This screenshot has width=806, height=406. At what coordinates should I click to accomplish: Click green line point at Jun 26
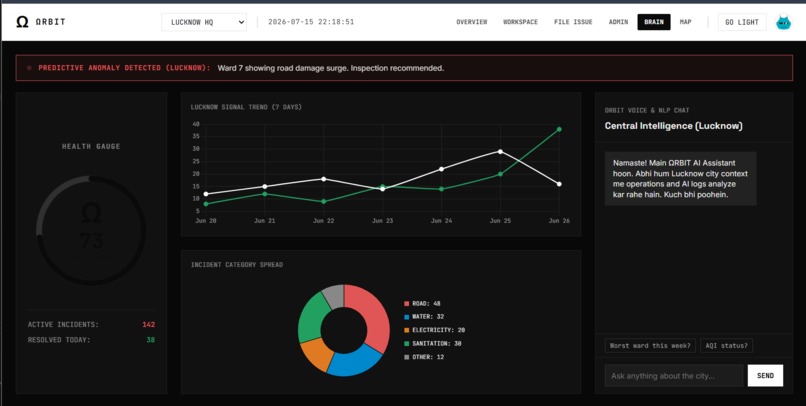click(559, 130)
